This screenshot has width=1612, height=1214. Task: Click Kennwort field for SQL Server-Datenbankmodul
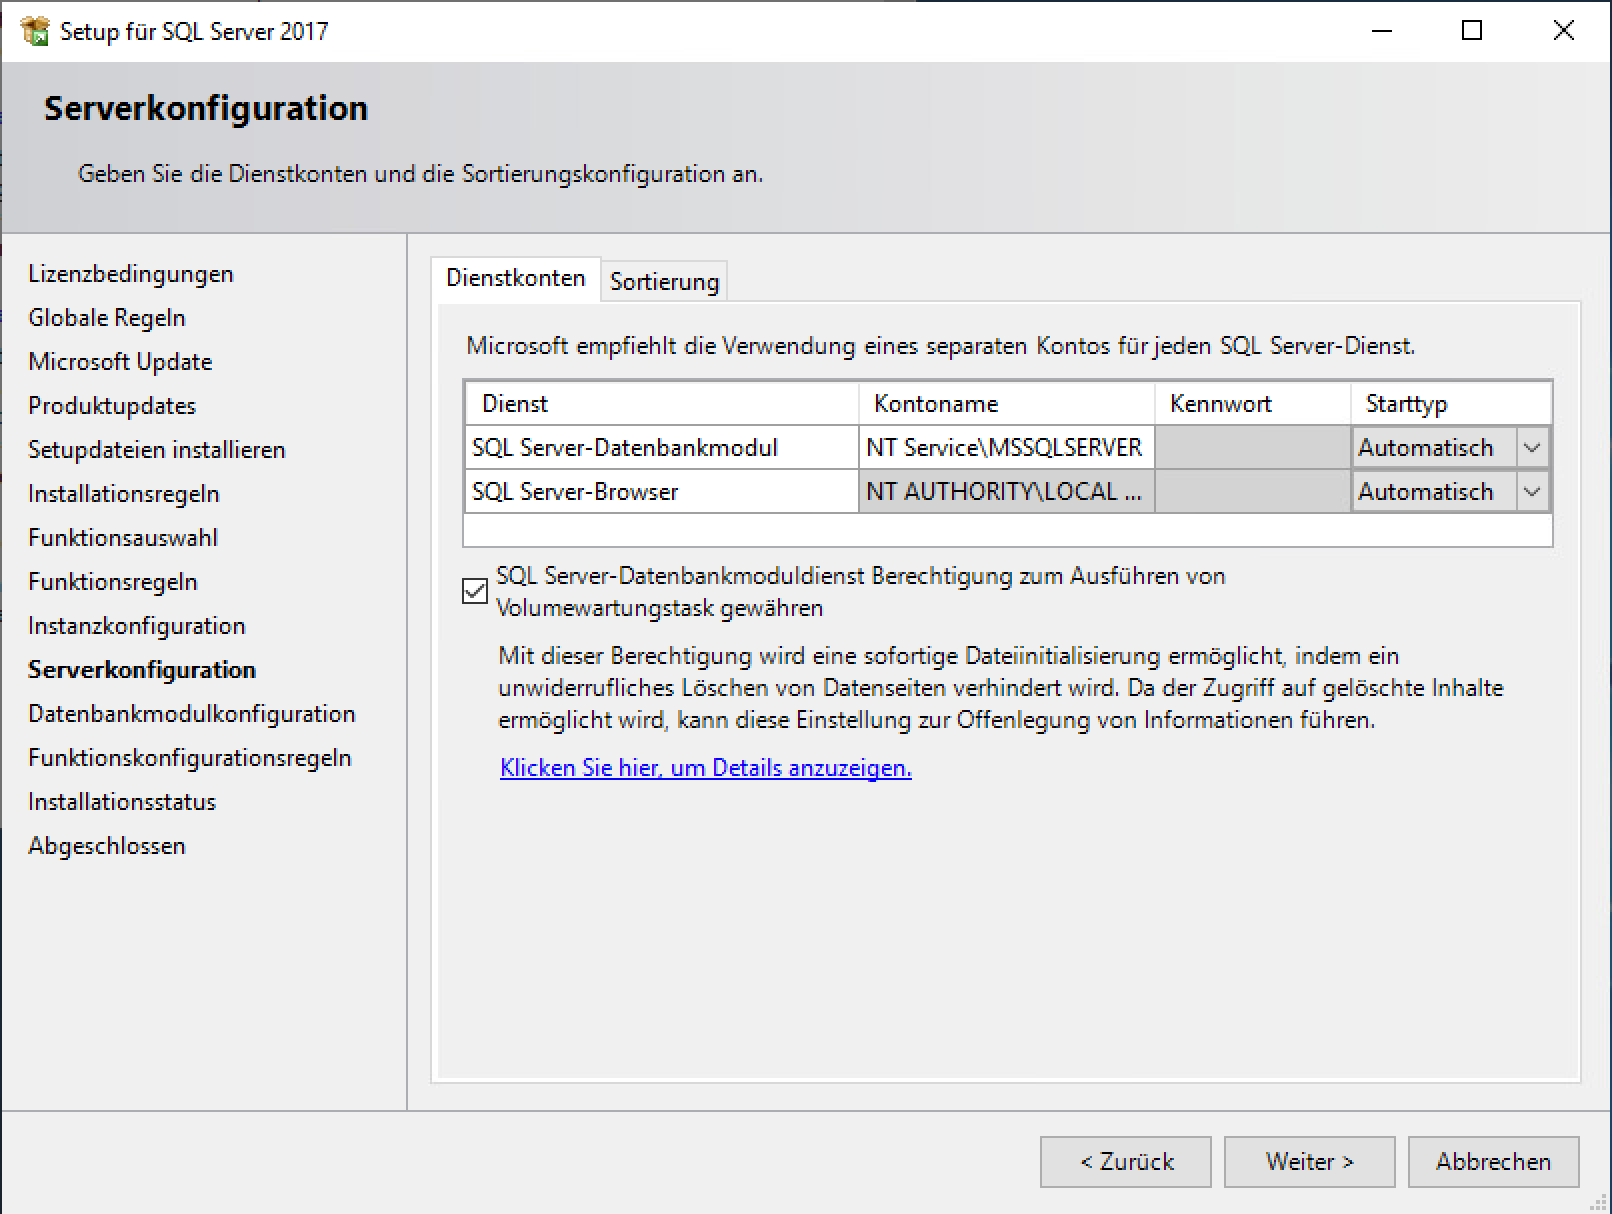[1252, 448]
